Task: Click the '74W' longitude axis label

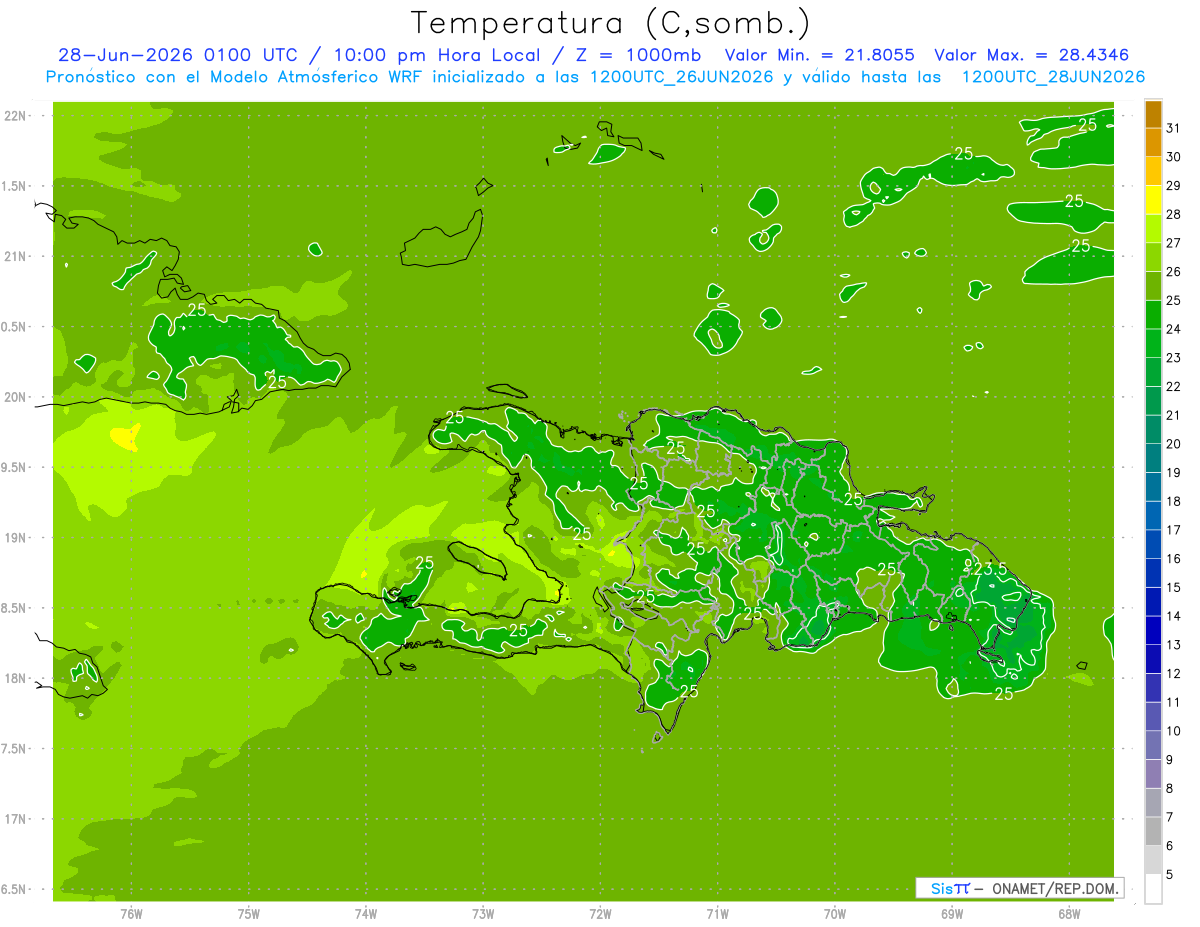Action: pos(366,913)
